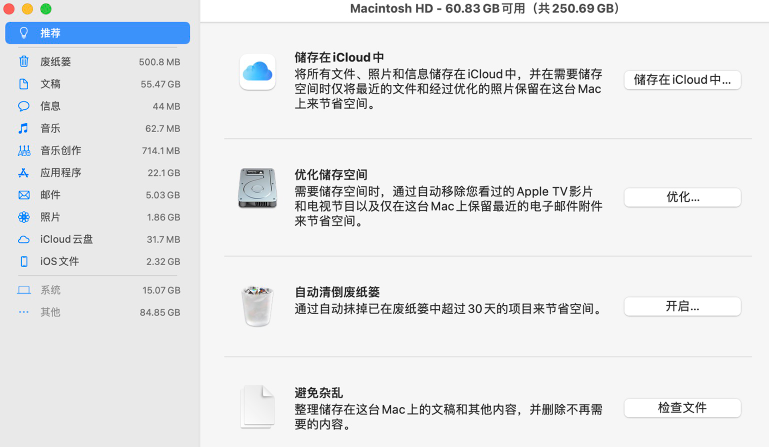Screen dimensions: 769x447
Task: Open the 文稿 category label
Action: tap(50, 84)
